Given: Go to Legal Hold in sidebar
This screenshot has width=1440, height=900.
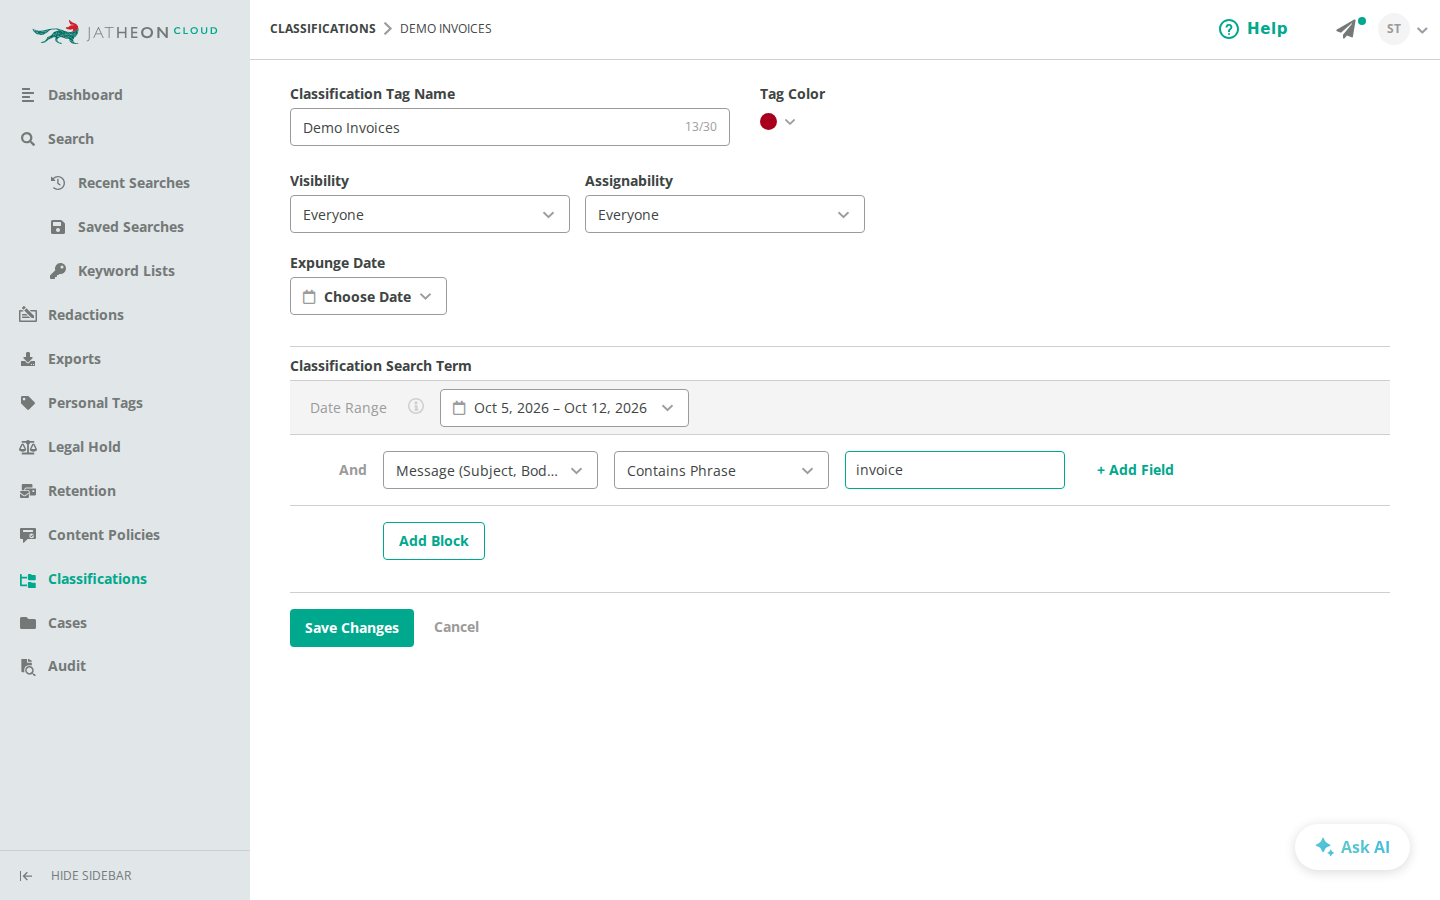Looking at the screenshot, I should (x=84, y=447).
